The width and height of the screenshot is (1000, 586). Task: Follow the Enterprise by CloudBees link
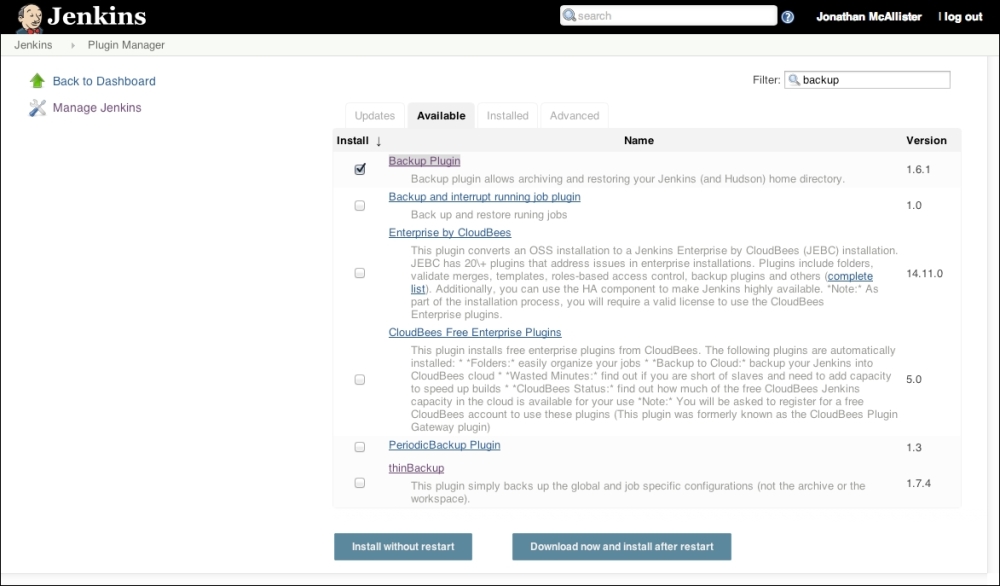coord(450,233)
